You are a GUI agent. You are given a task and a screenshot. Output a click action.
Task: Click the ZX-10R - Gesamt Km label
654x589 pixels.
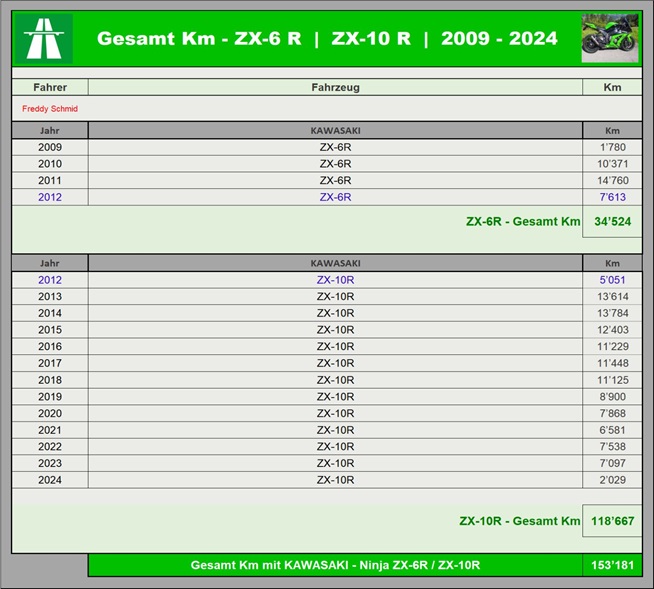(x=519, y=521)
